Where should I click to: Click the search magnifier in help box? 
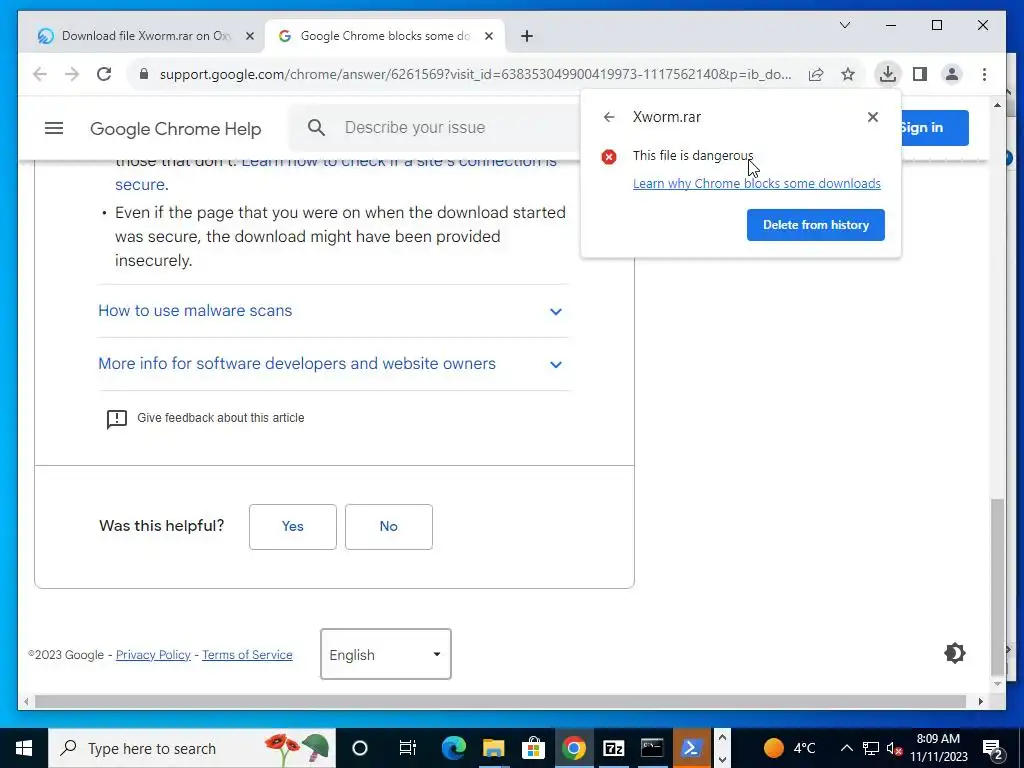pos(316,127)
